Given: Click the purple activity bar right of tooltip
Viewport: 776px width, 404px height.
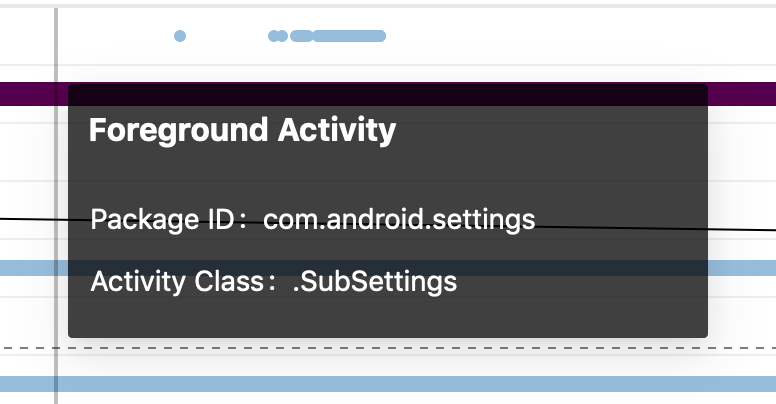Looking at the screenshot, I should tap(742, 94).
